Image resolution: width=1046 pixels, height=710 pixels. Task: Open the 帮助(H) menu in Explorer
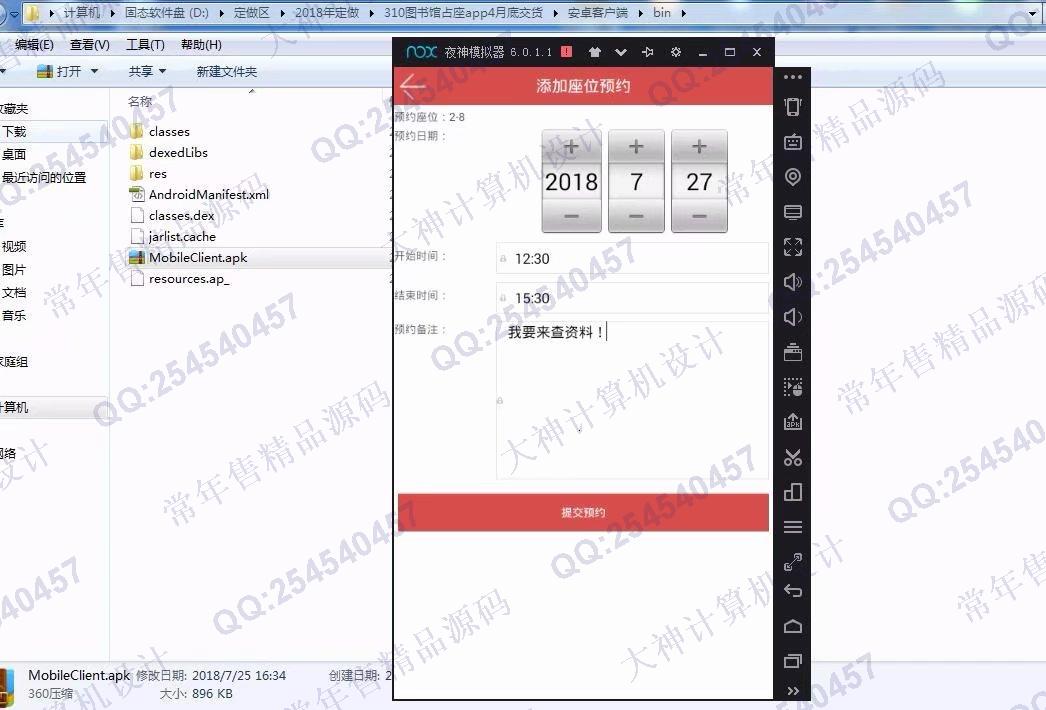(201, 45)
